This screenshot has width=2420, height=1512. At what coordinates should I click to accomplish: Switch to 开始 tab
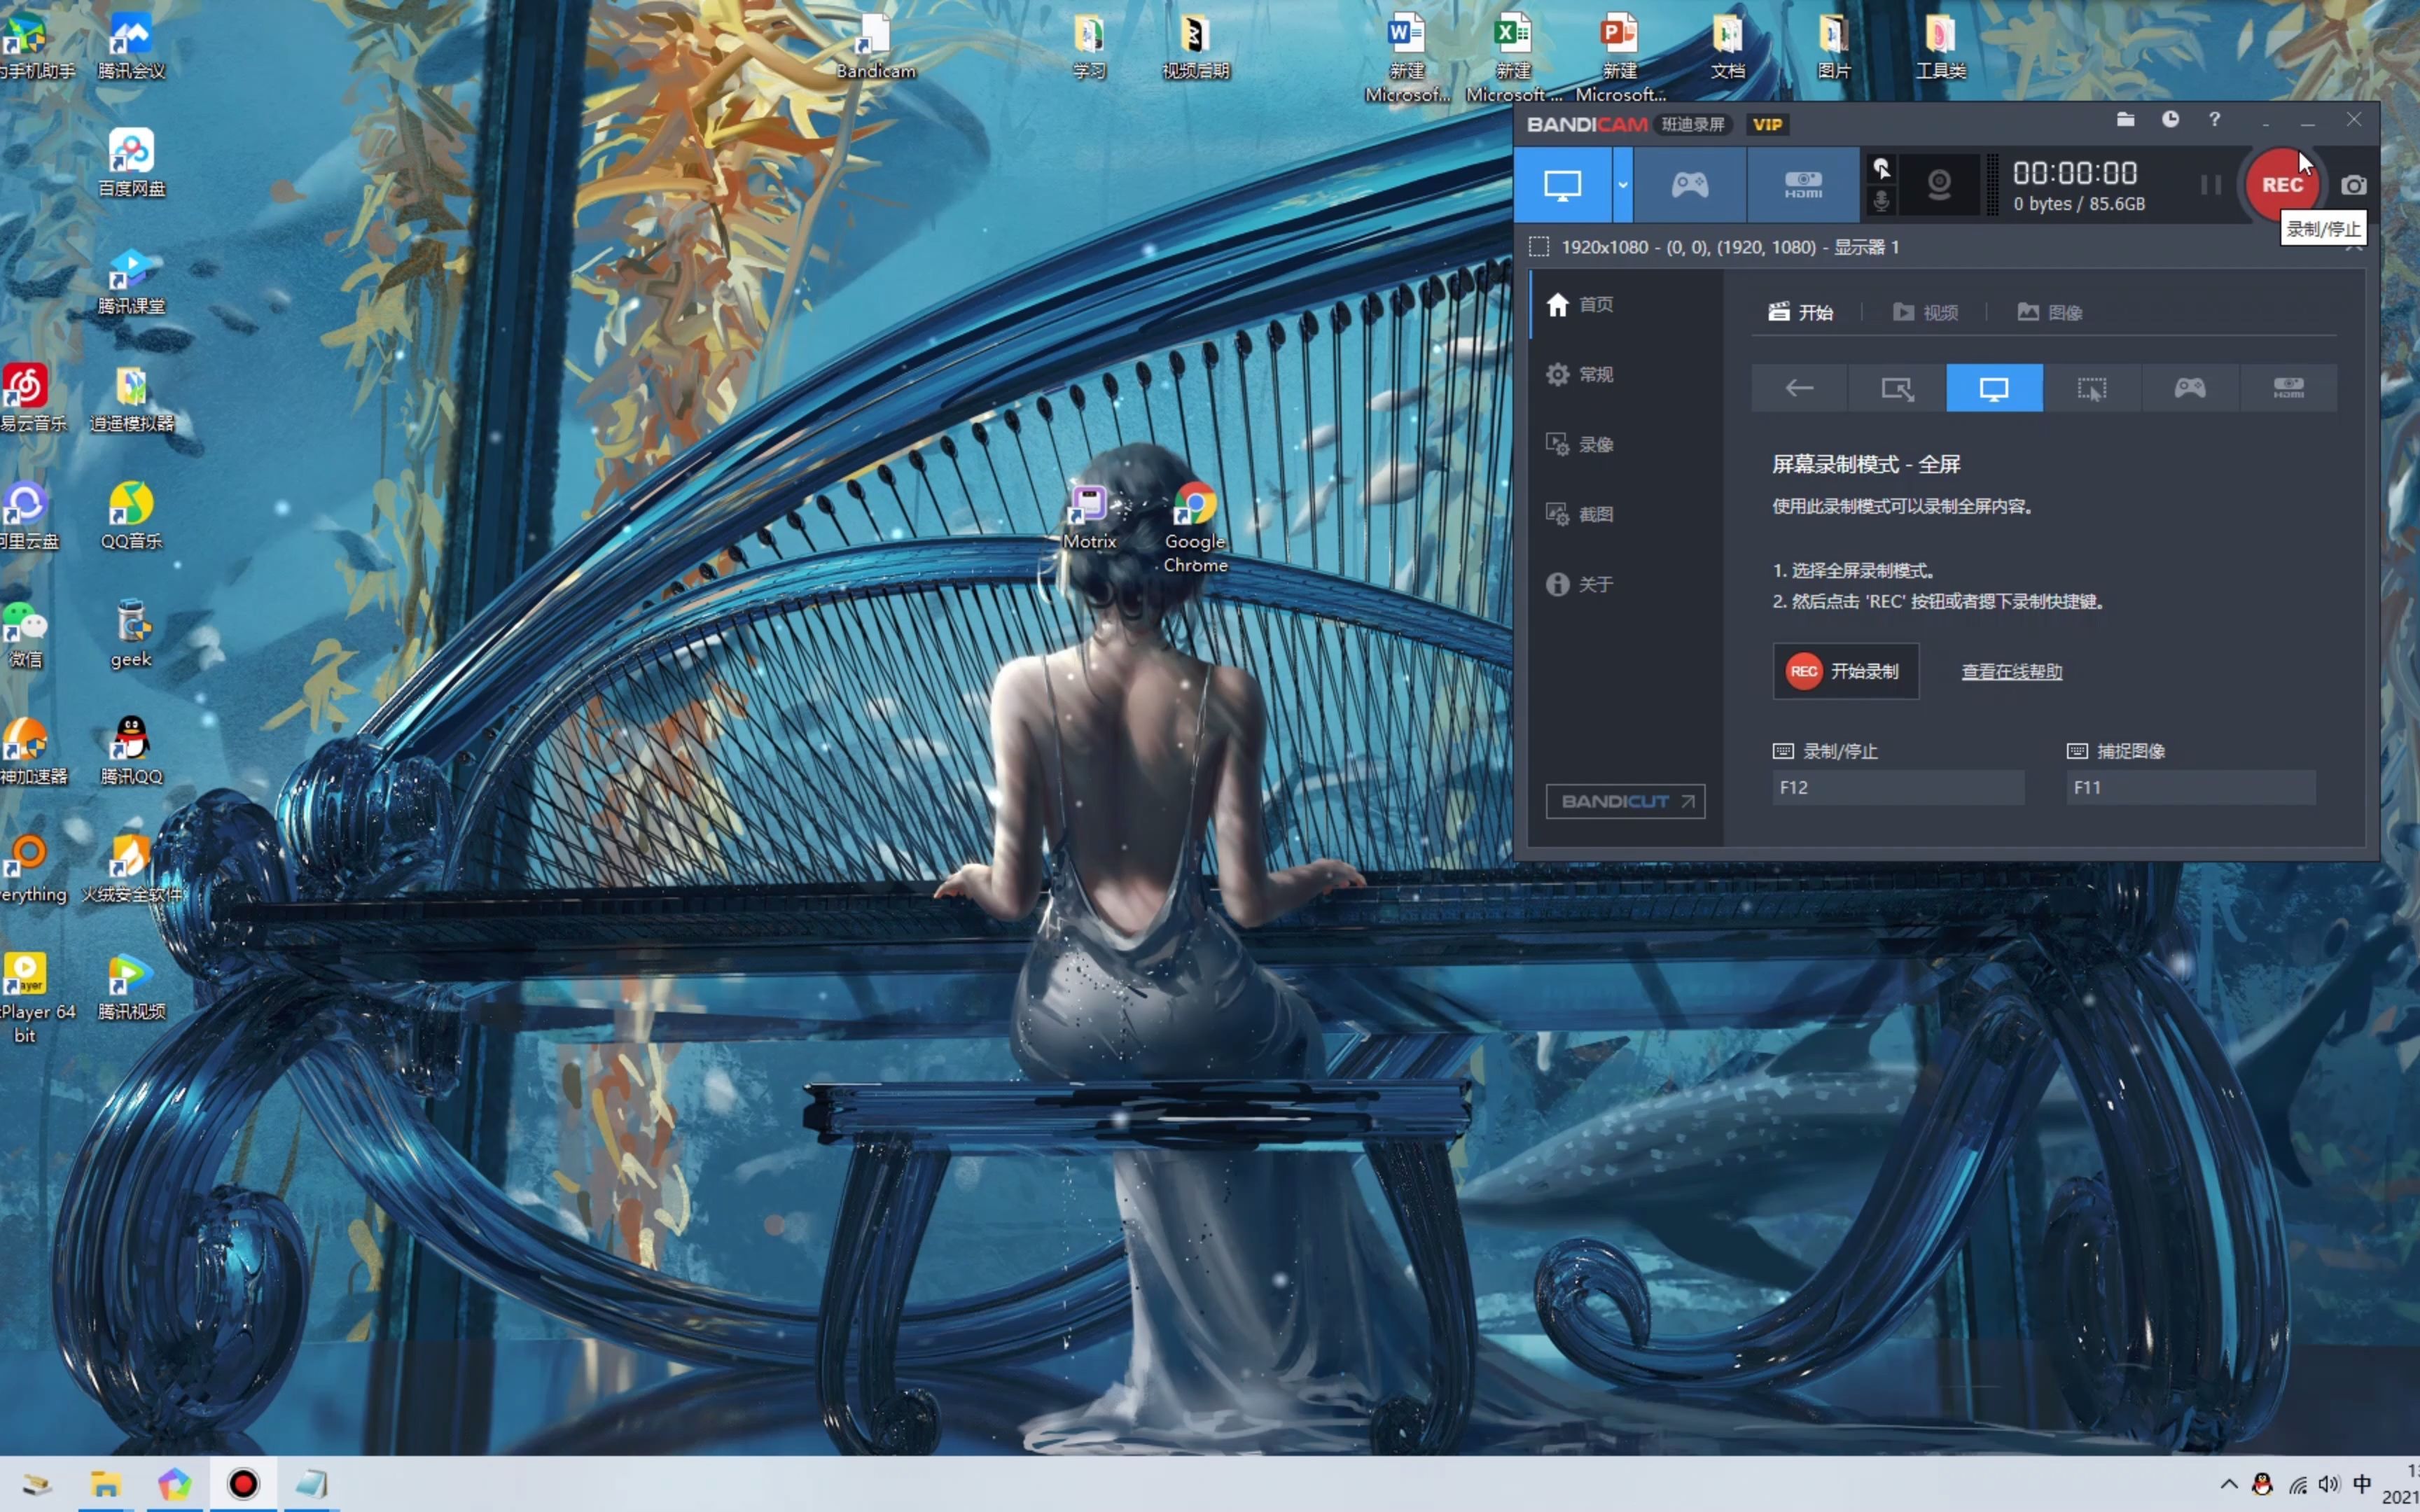click(1800, 312)
